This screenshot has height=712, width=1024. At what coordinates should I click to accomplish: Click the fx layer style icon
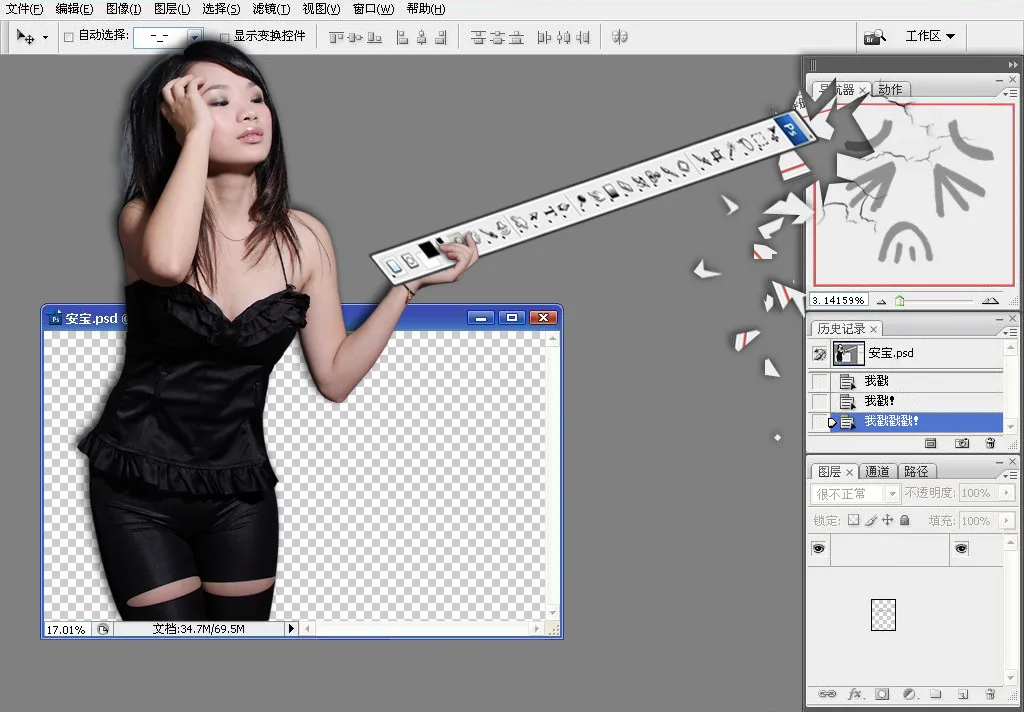[x=855, y=694]
